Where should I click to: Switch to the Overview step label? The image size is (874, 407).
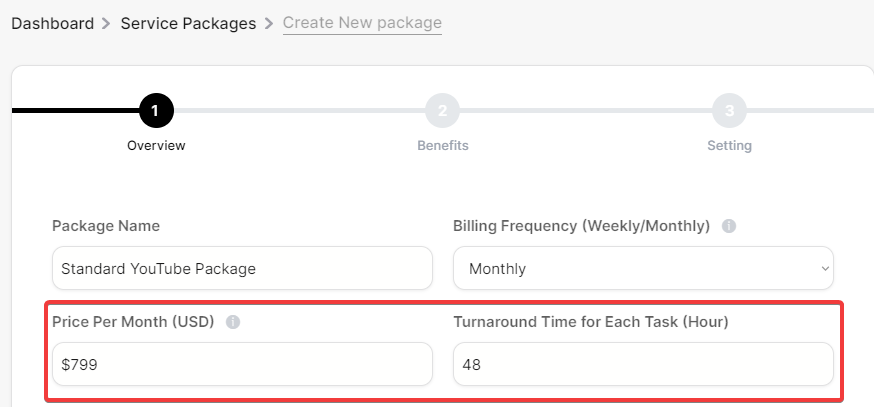[x=156, y=146]
